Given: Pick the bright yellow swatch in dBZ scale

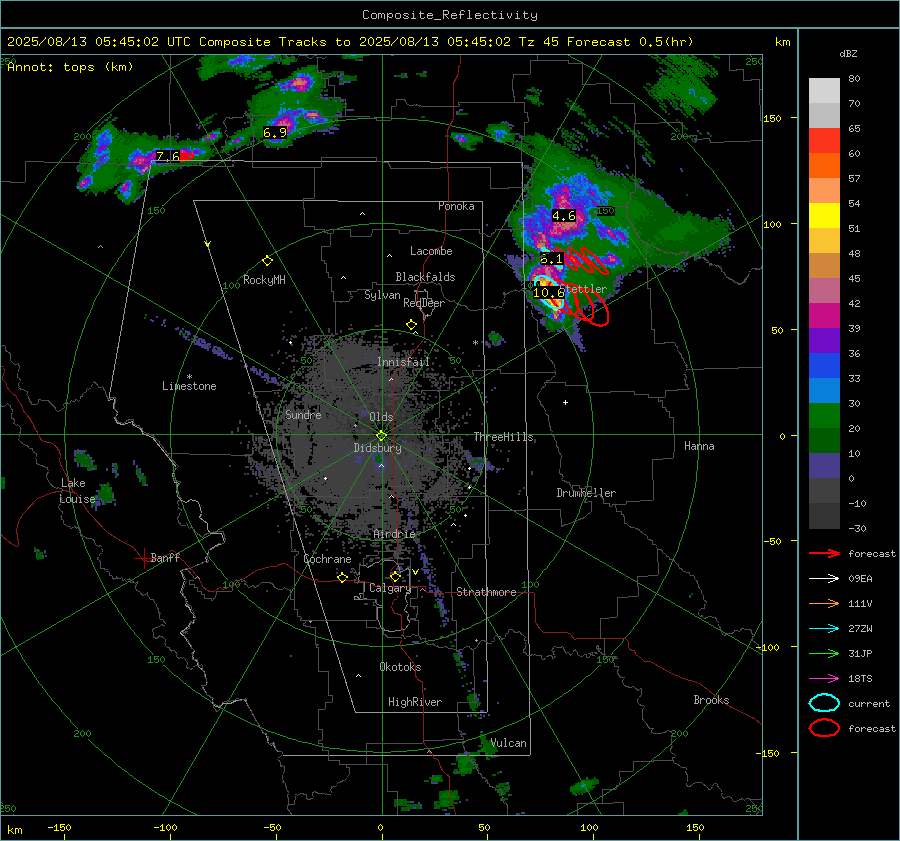Looking at the screenshot, I should pyautogui.click(x=824, y=216).
